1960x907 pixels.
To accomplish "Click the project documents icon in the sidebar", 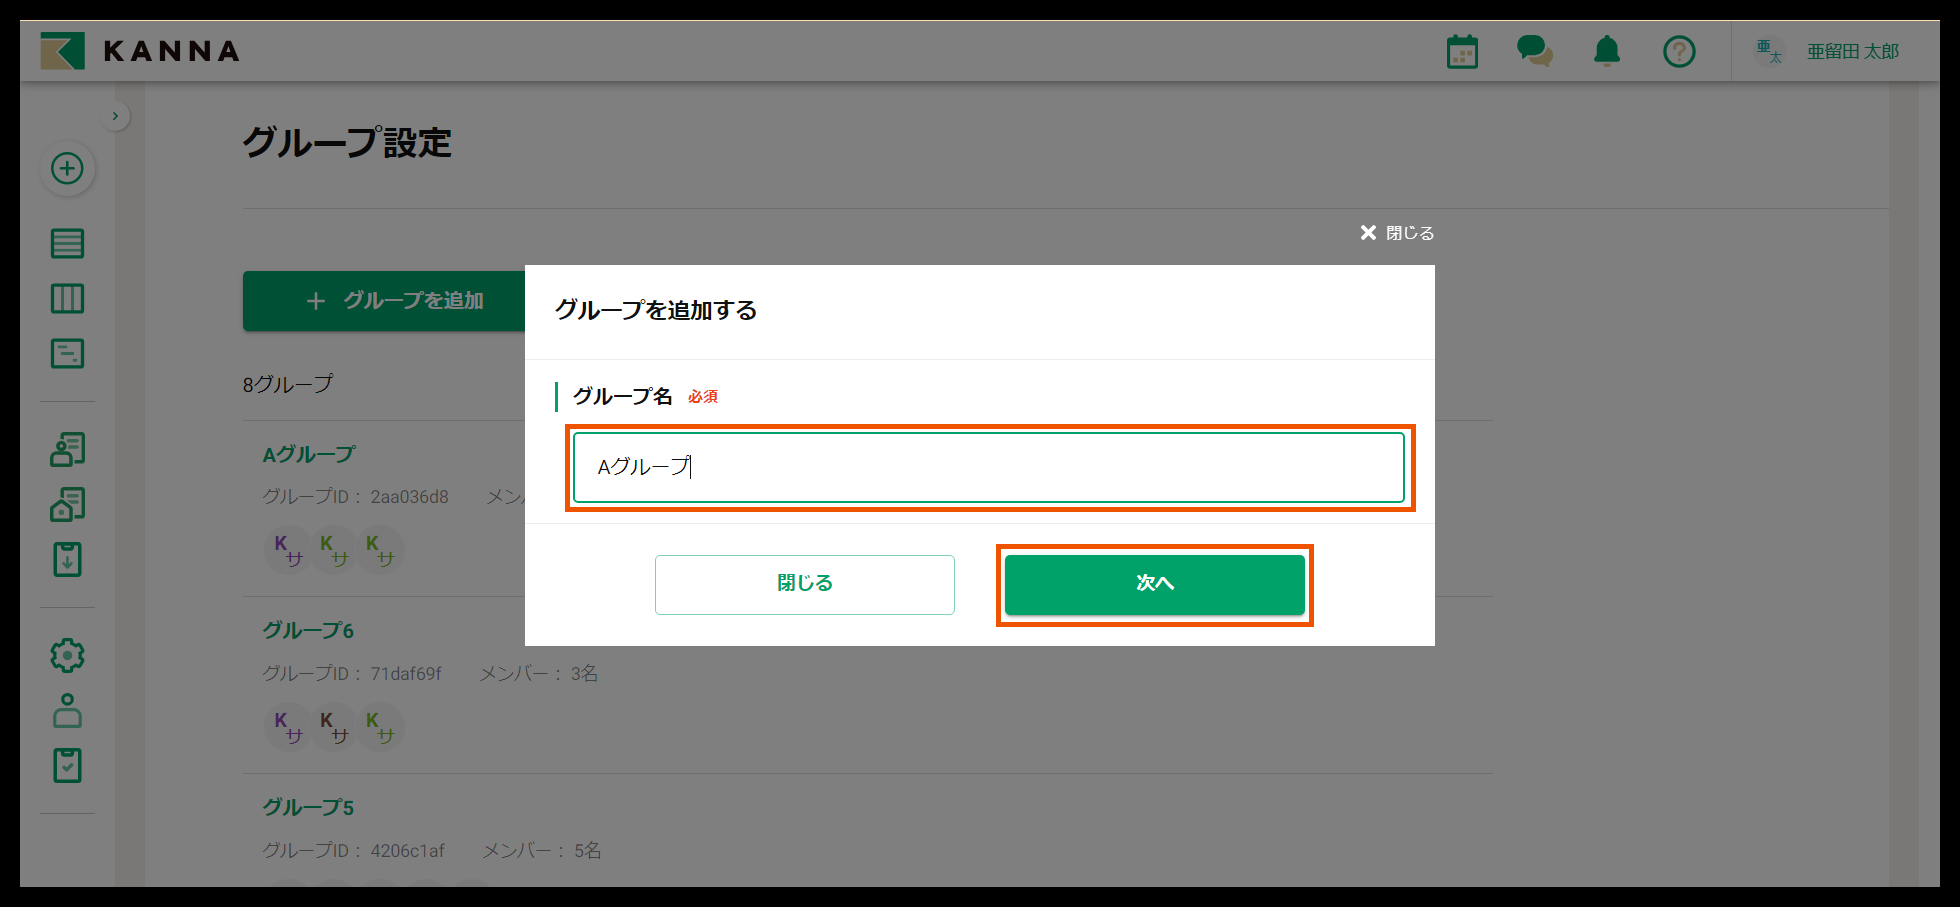I will point(67,505).
